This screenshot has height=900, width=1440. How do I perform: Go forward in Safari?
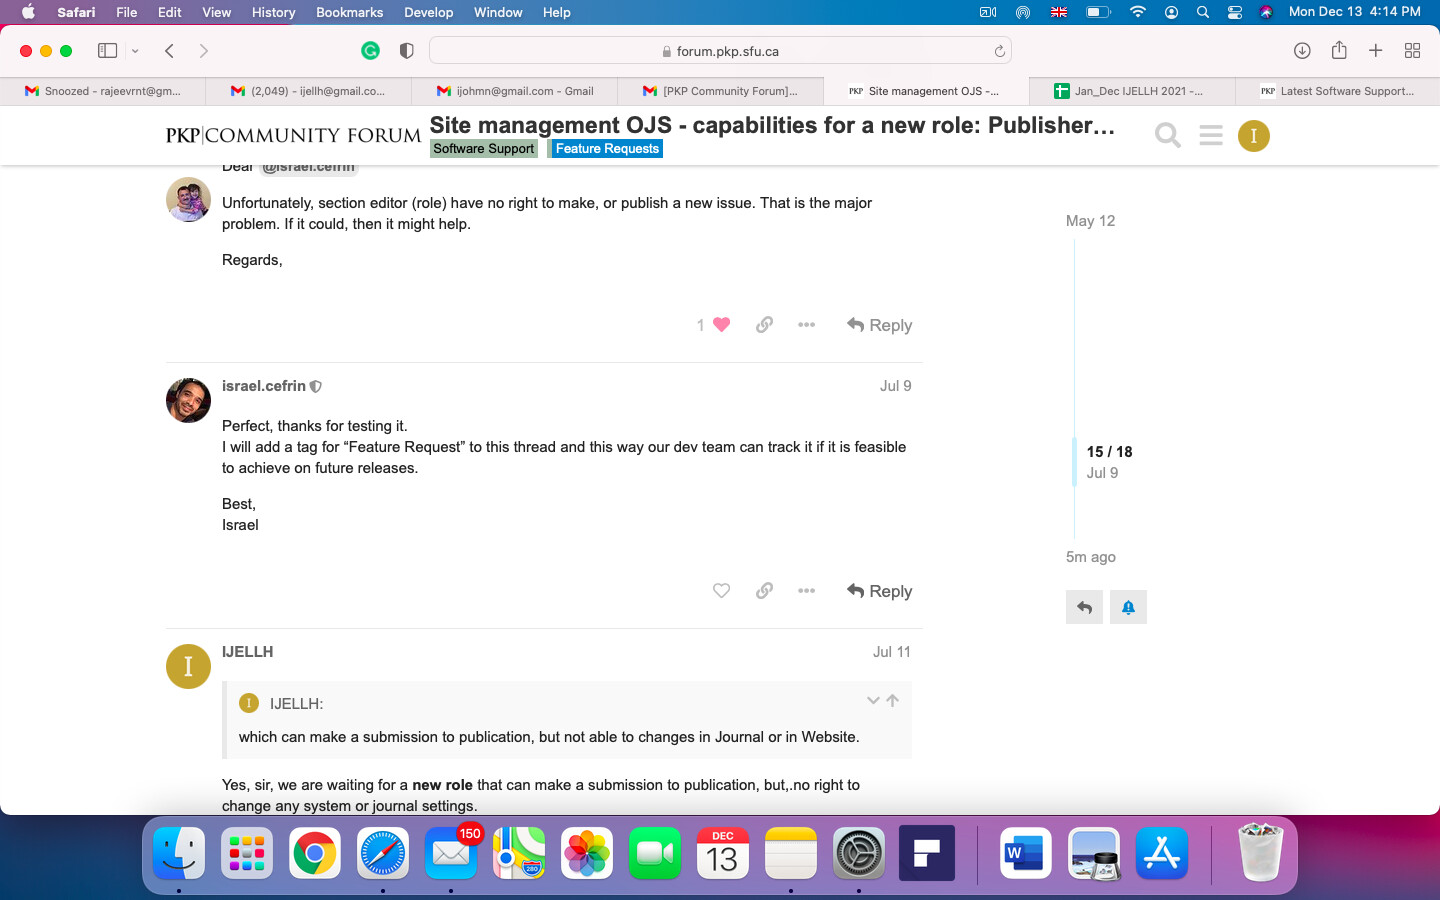pyautogui.click(x=204, y=50)
